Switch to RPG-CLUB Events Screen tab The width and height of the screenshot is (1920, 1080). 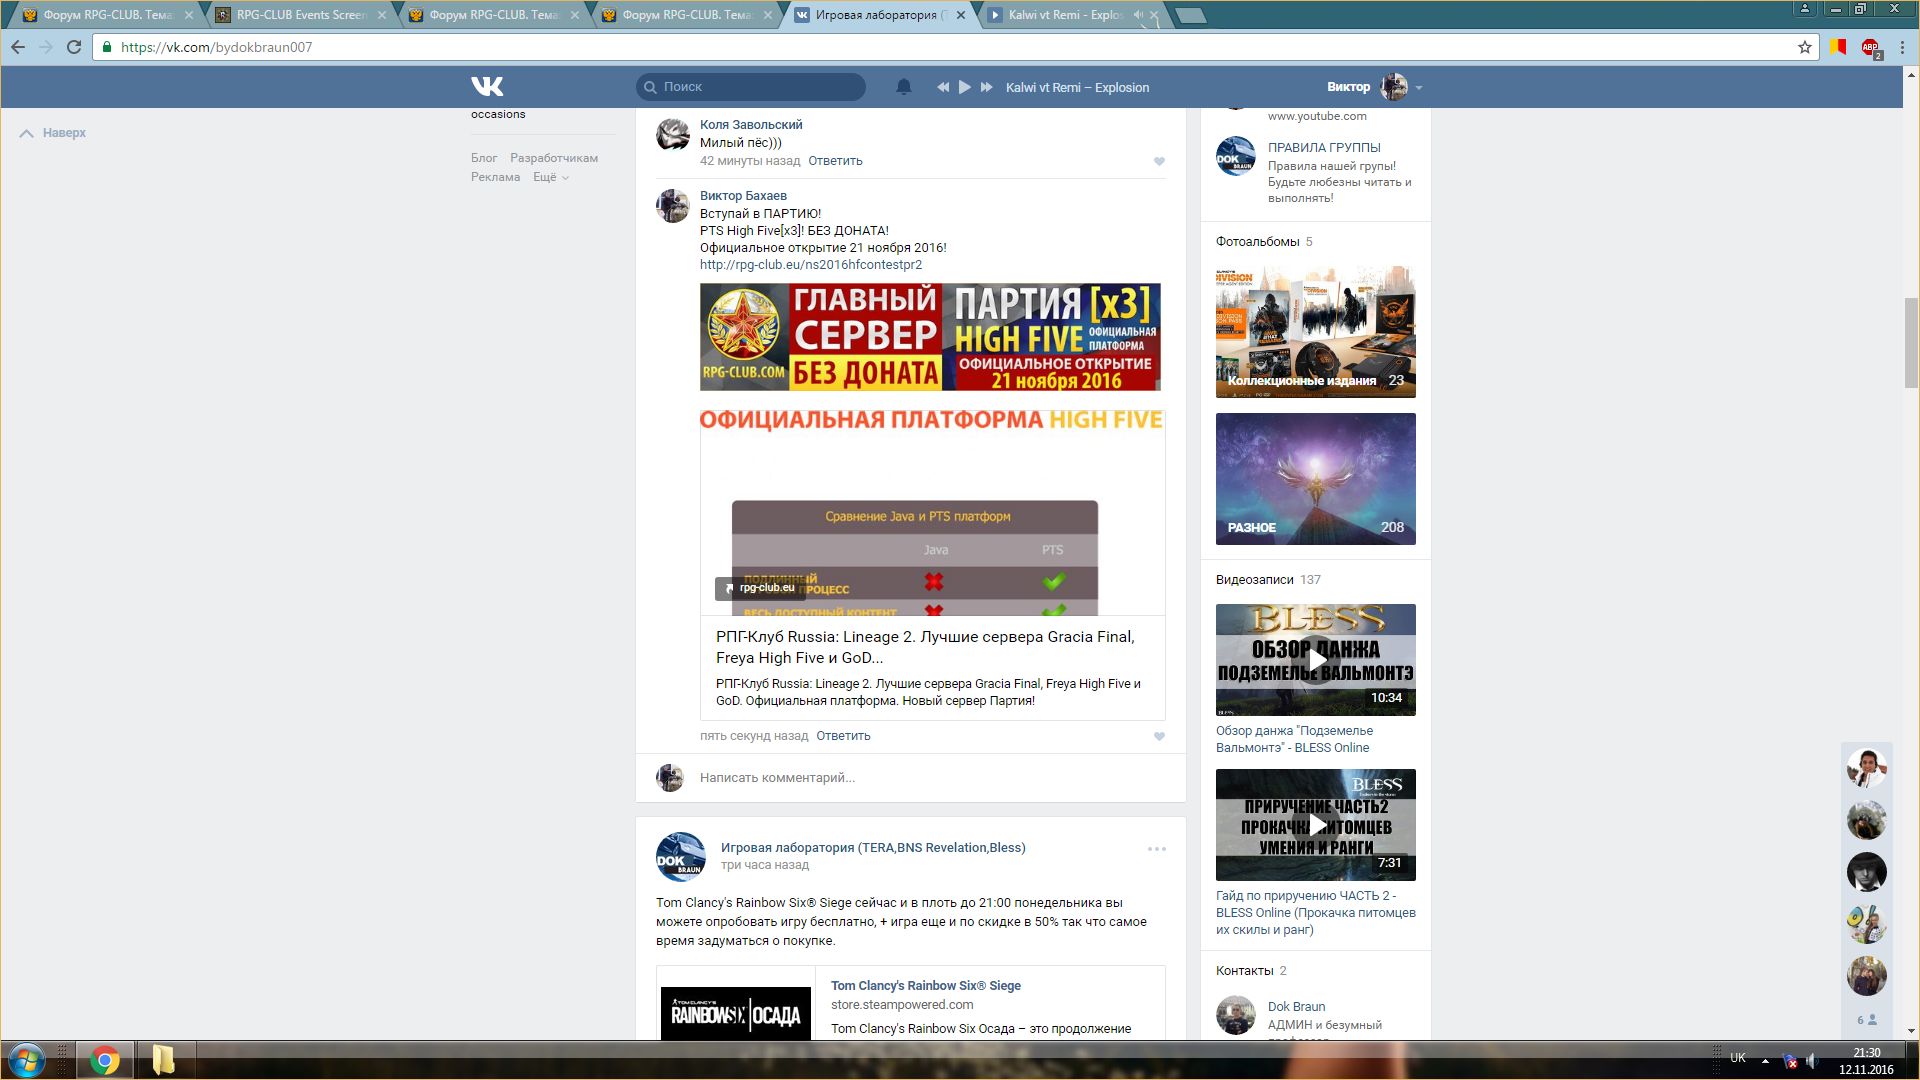(x=300, y=15)
